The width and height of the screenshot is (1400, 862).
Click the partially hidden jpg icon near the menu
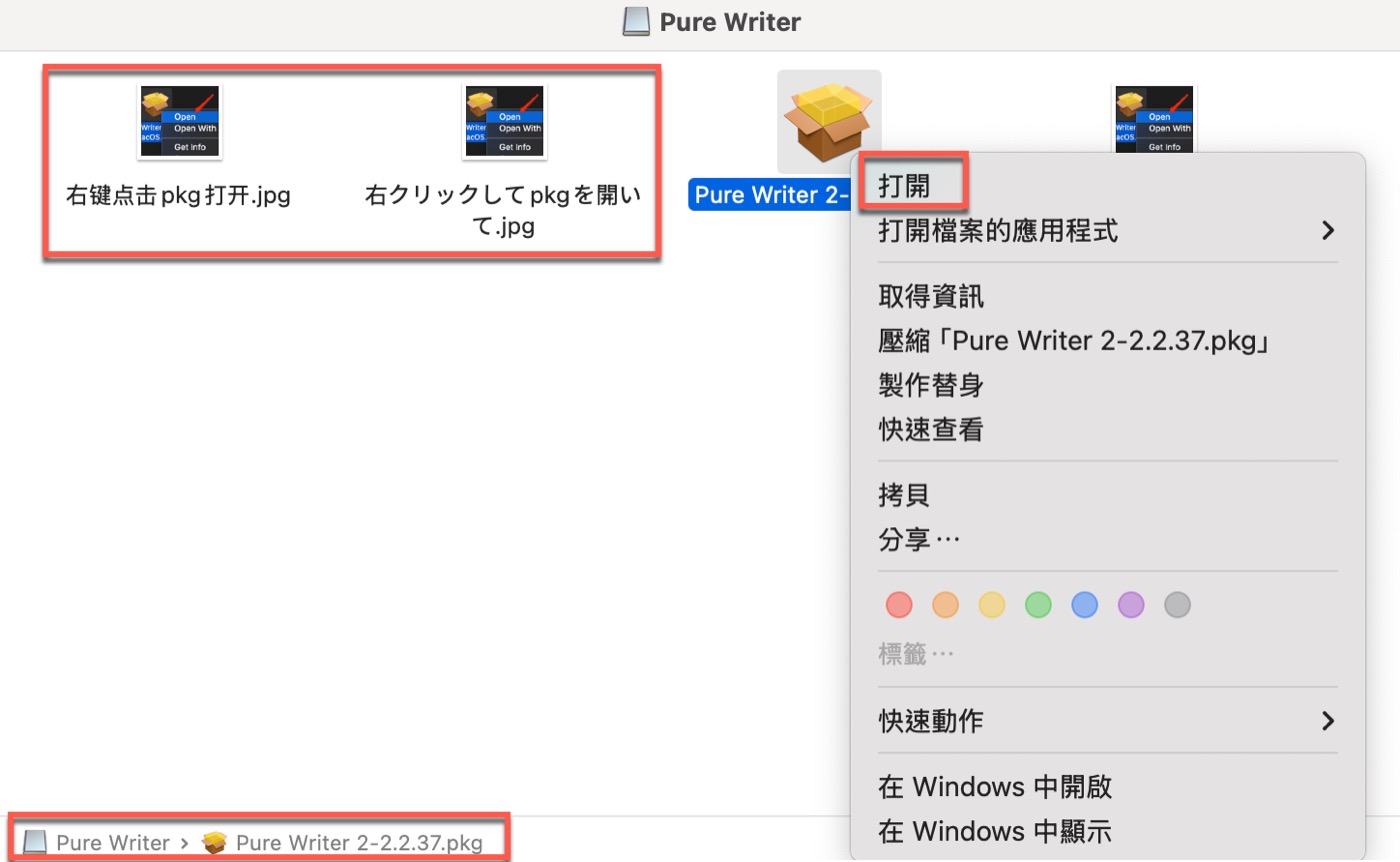[1155, 118]
